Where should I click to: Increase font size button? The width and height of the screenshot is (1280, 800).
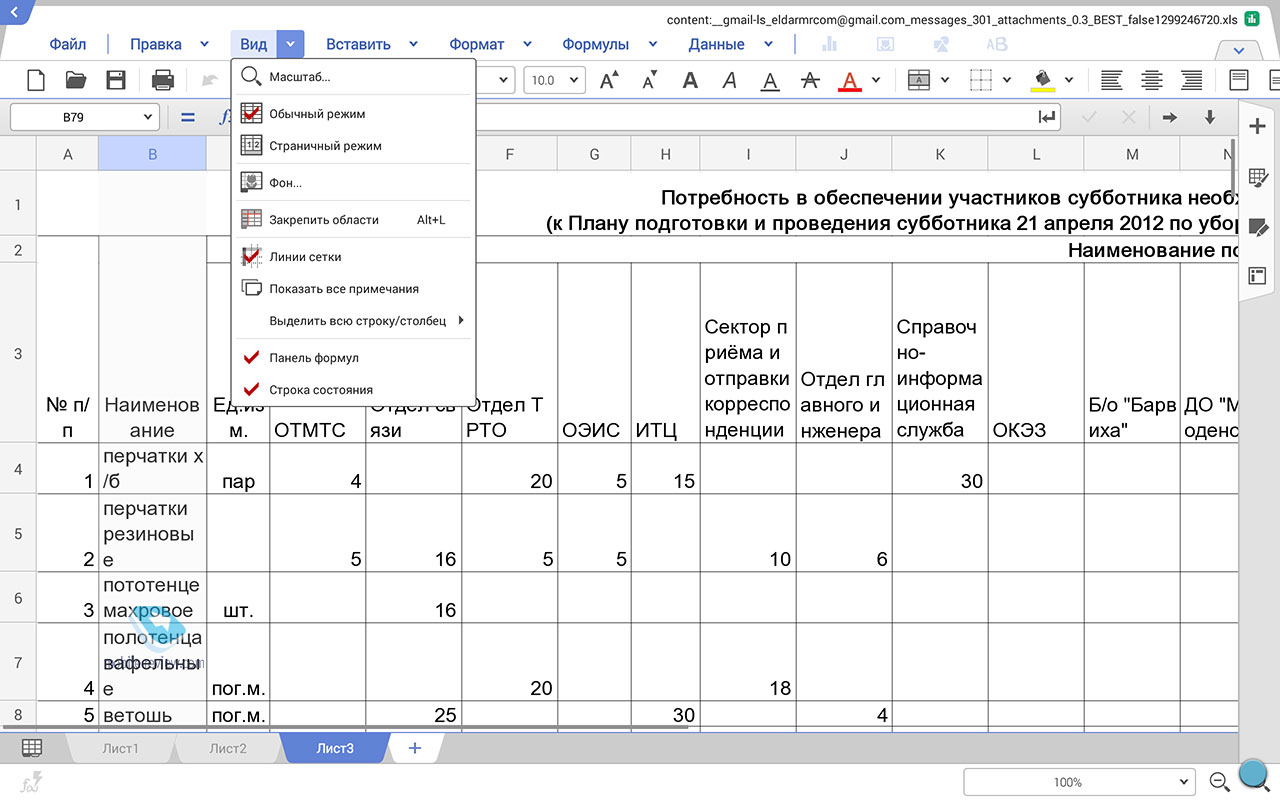[x=609, y=80]
